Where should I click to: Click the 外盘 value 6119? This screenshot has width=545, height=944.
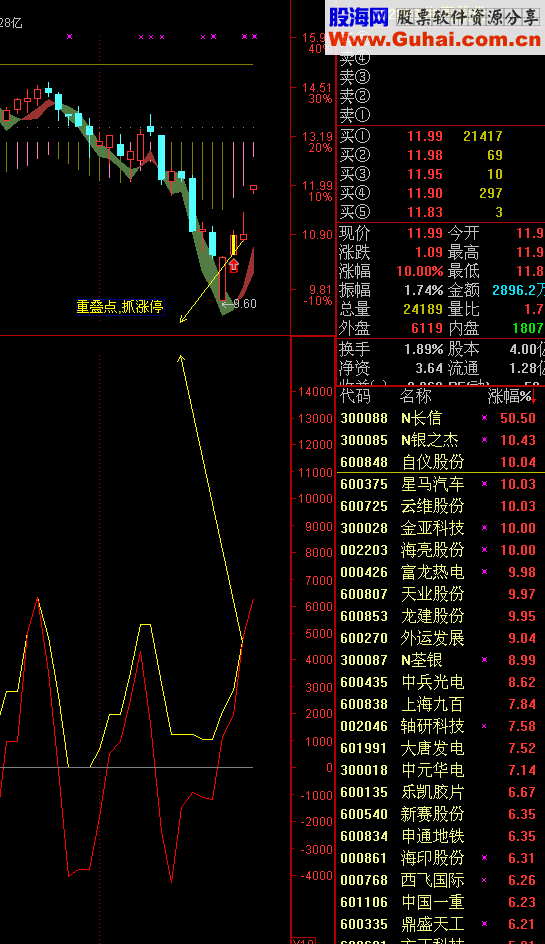click(427, 329)
